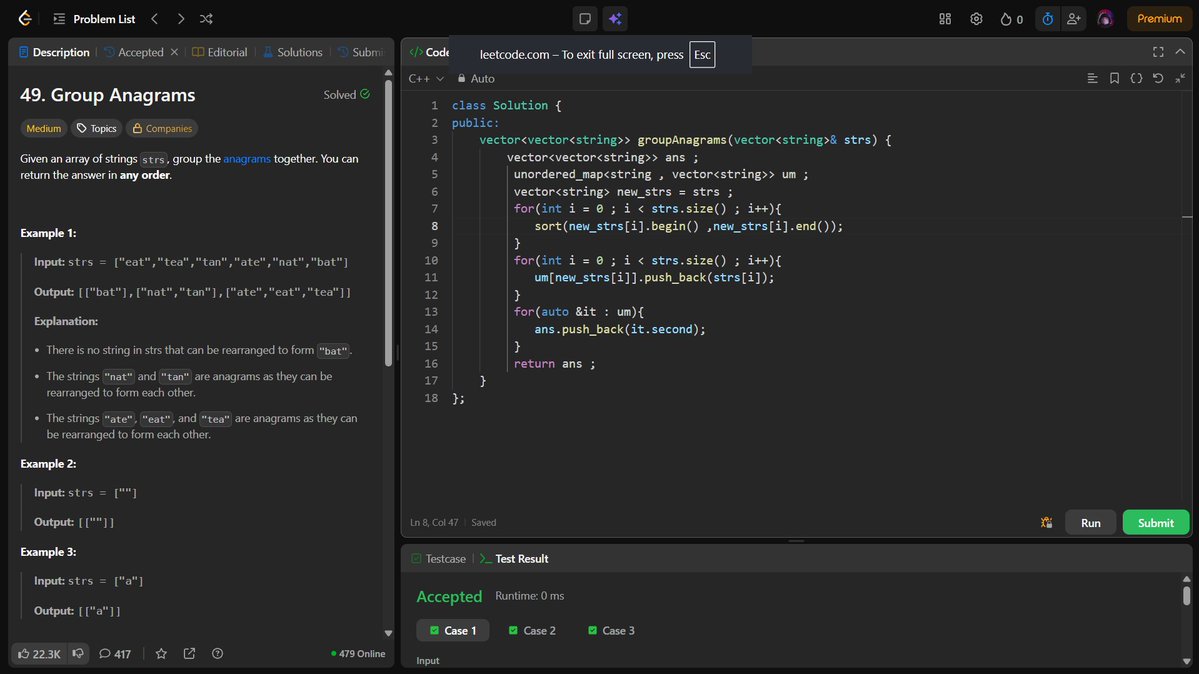Click the Auto lock indicator
Viewport: 1199px width, 674px height.
[476, 78]
